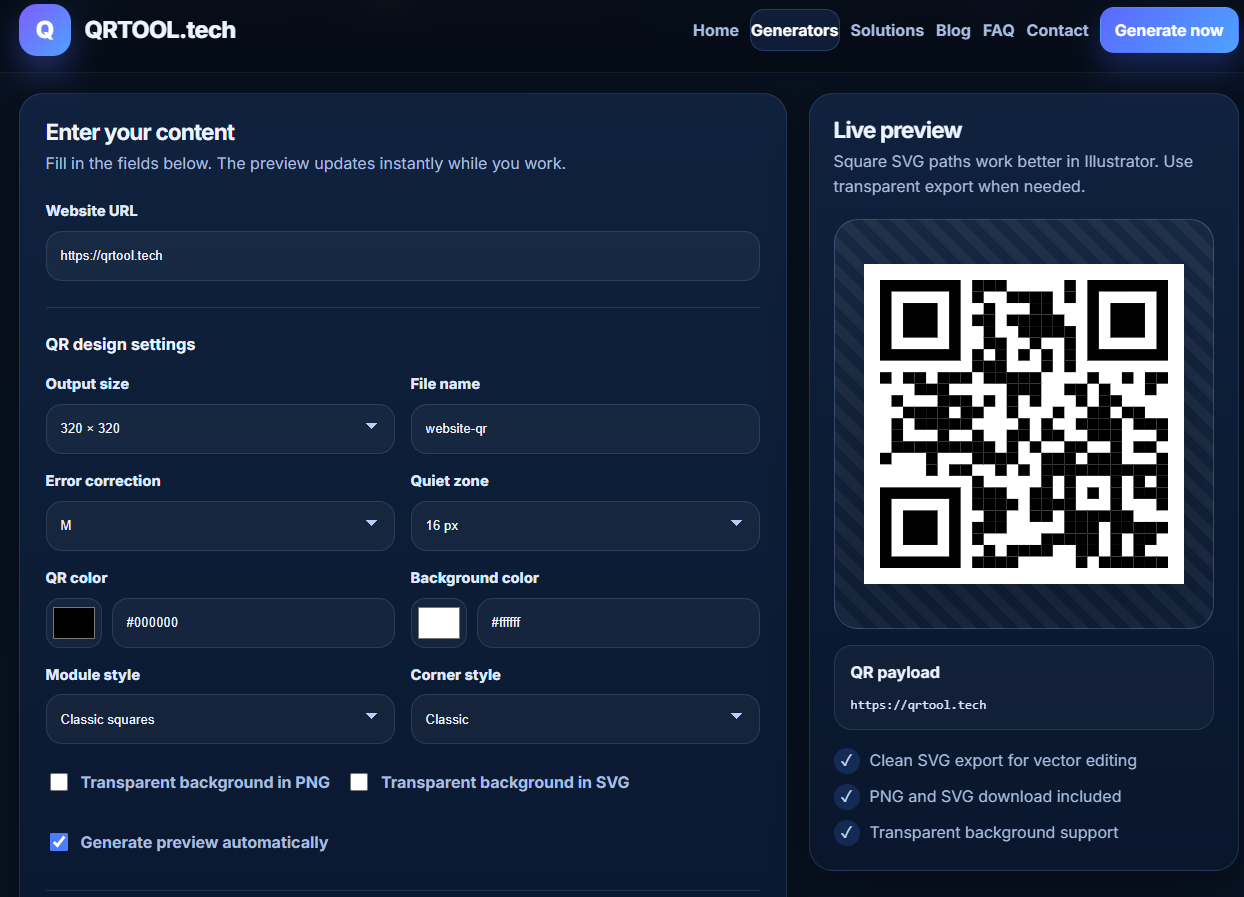Open the FAQ nav link
This screenshot has width=1244, height=897.
(999, 30)
